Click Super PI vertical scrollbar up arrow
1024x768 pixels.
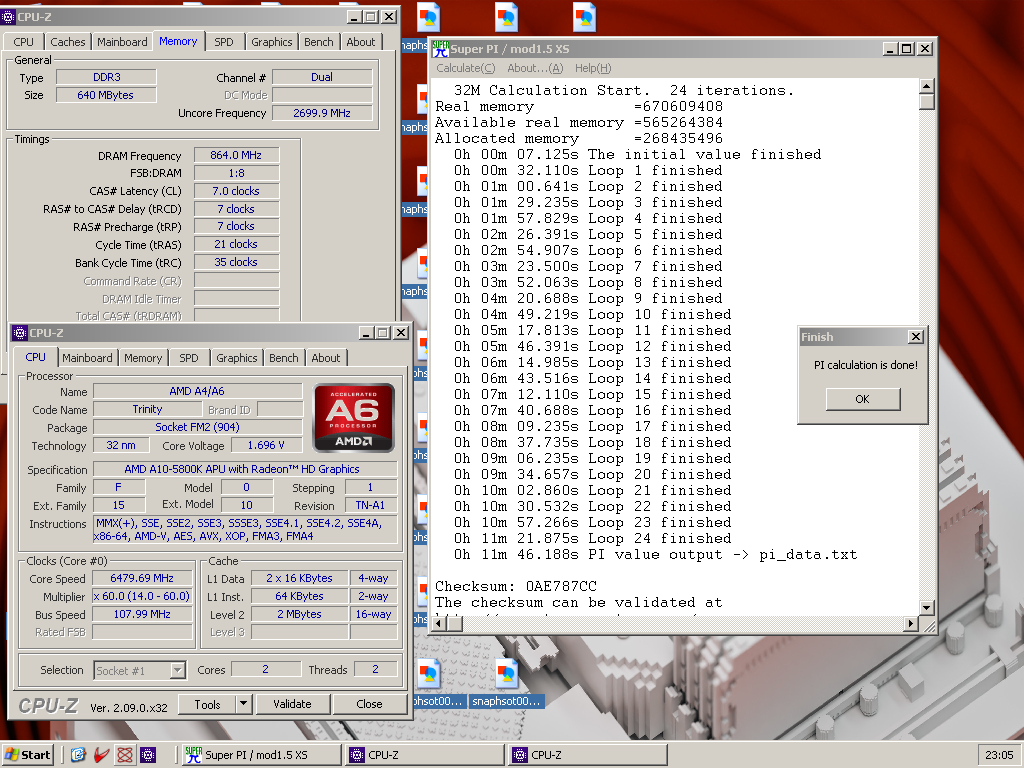(x=927, y=86)
